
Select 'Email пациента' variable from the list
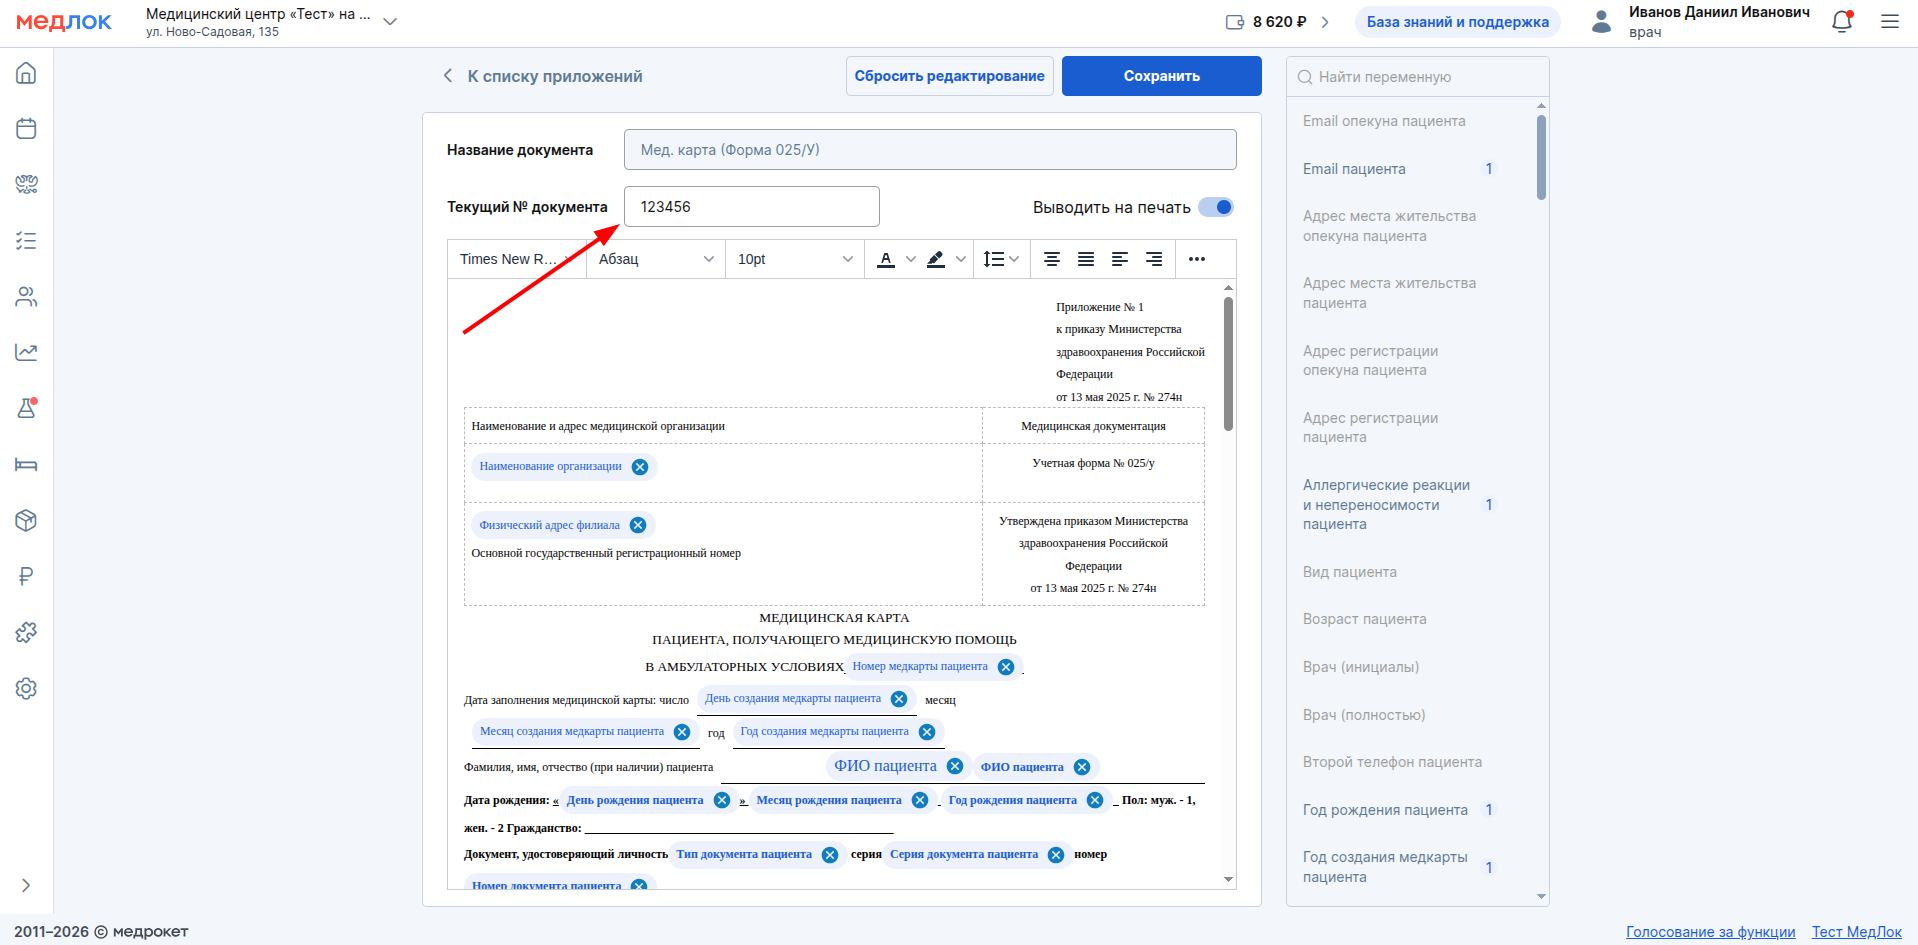click(x=1354, y=169)
